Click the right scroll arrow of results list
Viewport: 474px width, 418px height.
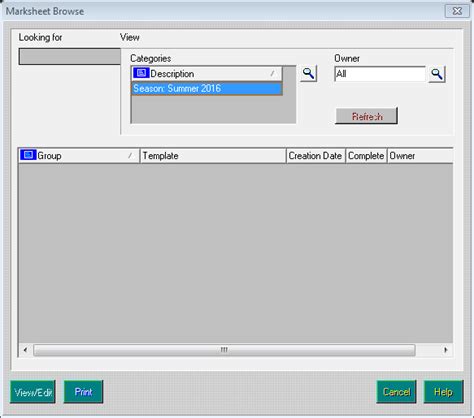(x=446, y=350)
